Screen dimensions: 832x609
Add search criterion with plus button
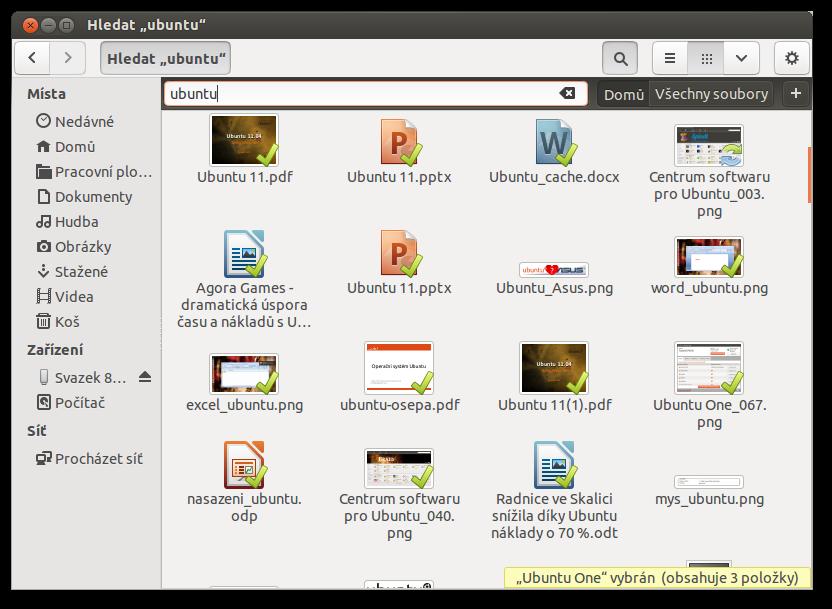795,94
